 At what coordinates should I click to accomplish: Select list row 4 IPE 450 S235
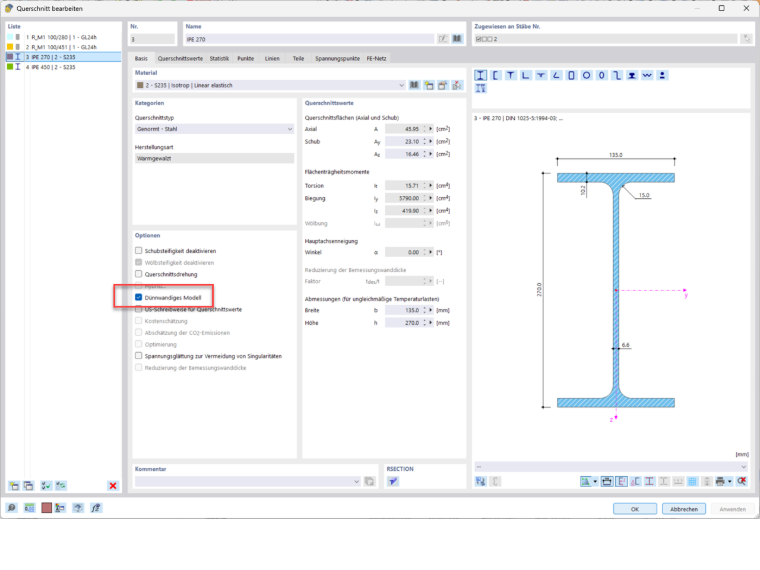point(63,67)
